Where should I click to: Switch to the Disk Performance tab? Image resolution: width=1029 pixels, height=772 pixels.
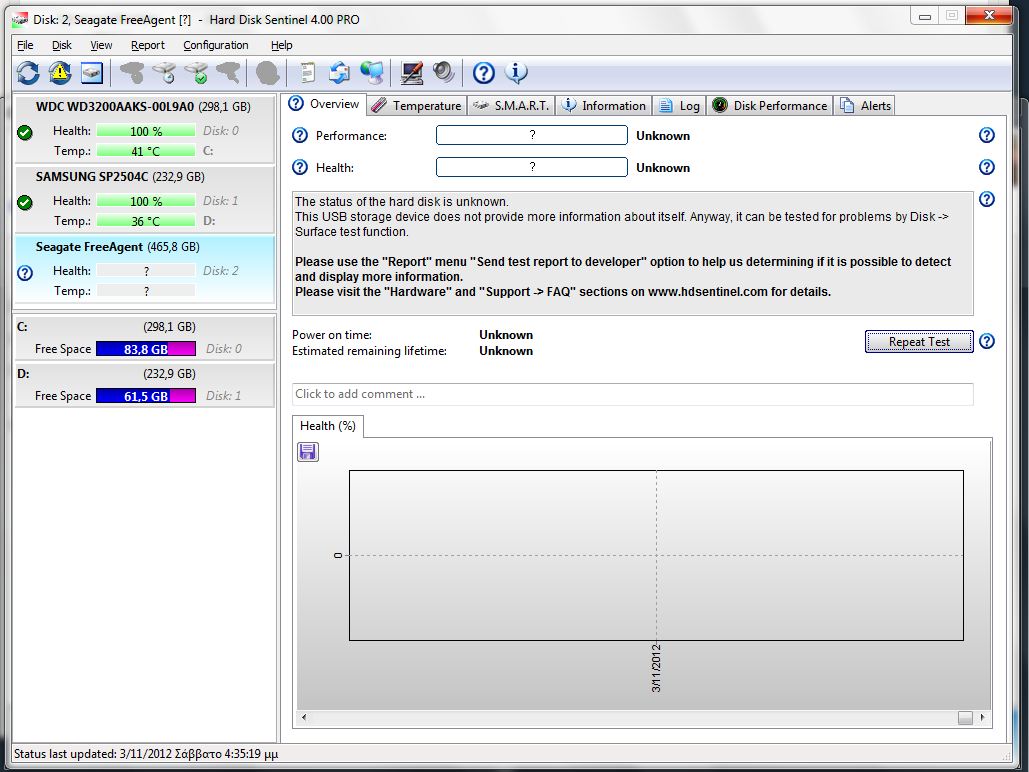tap(770, 106)
